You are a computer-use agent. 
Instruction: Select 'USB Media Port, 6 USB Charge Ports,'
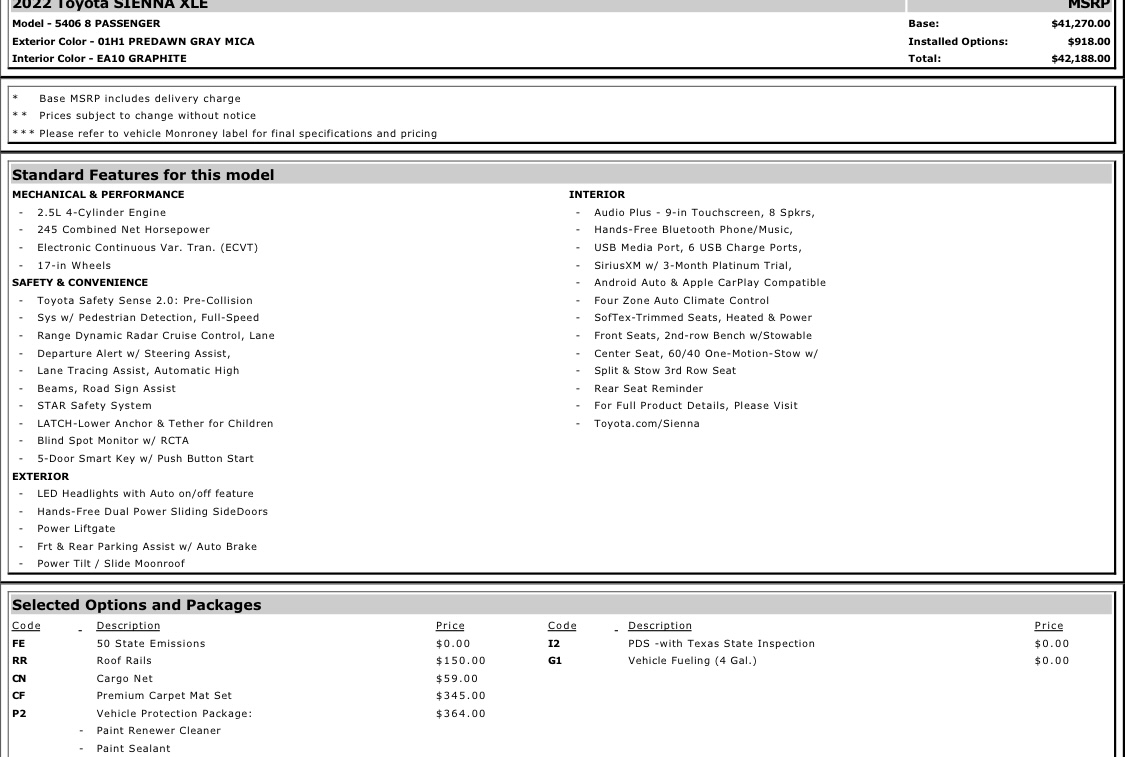point(697,248)
